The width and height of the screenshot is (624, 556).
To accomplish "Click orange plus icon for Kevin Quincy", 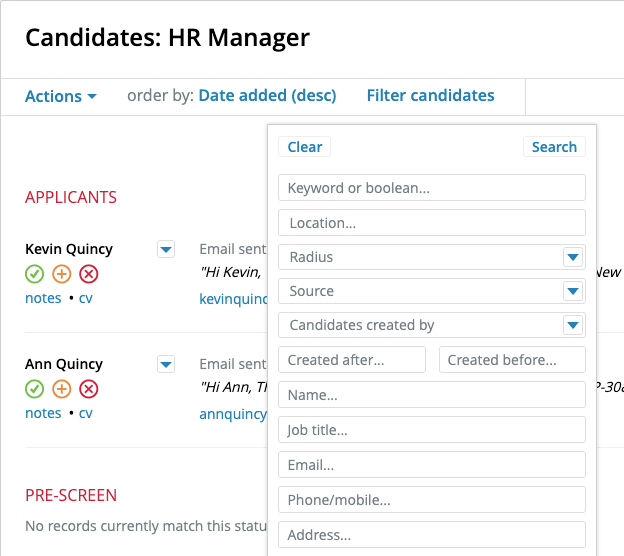I will click(61, 274).
